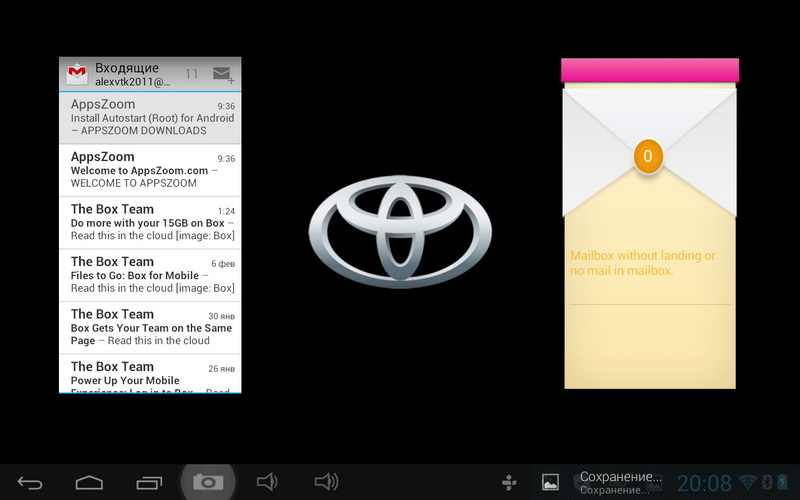
Task: Open the 15GB on Box email
Action: point(150,222)
